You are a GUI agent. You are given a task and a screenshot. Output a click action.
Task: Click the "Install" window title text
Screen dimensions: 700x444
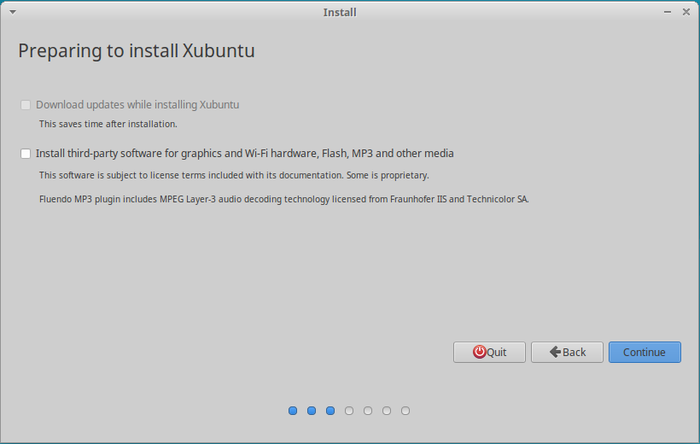pos(340,12)
